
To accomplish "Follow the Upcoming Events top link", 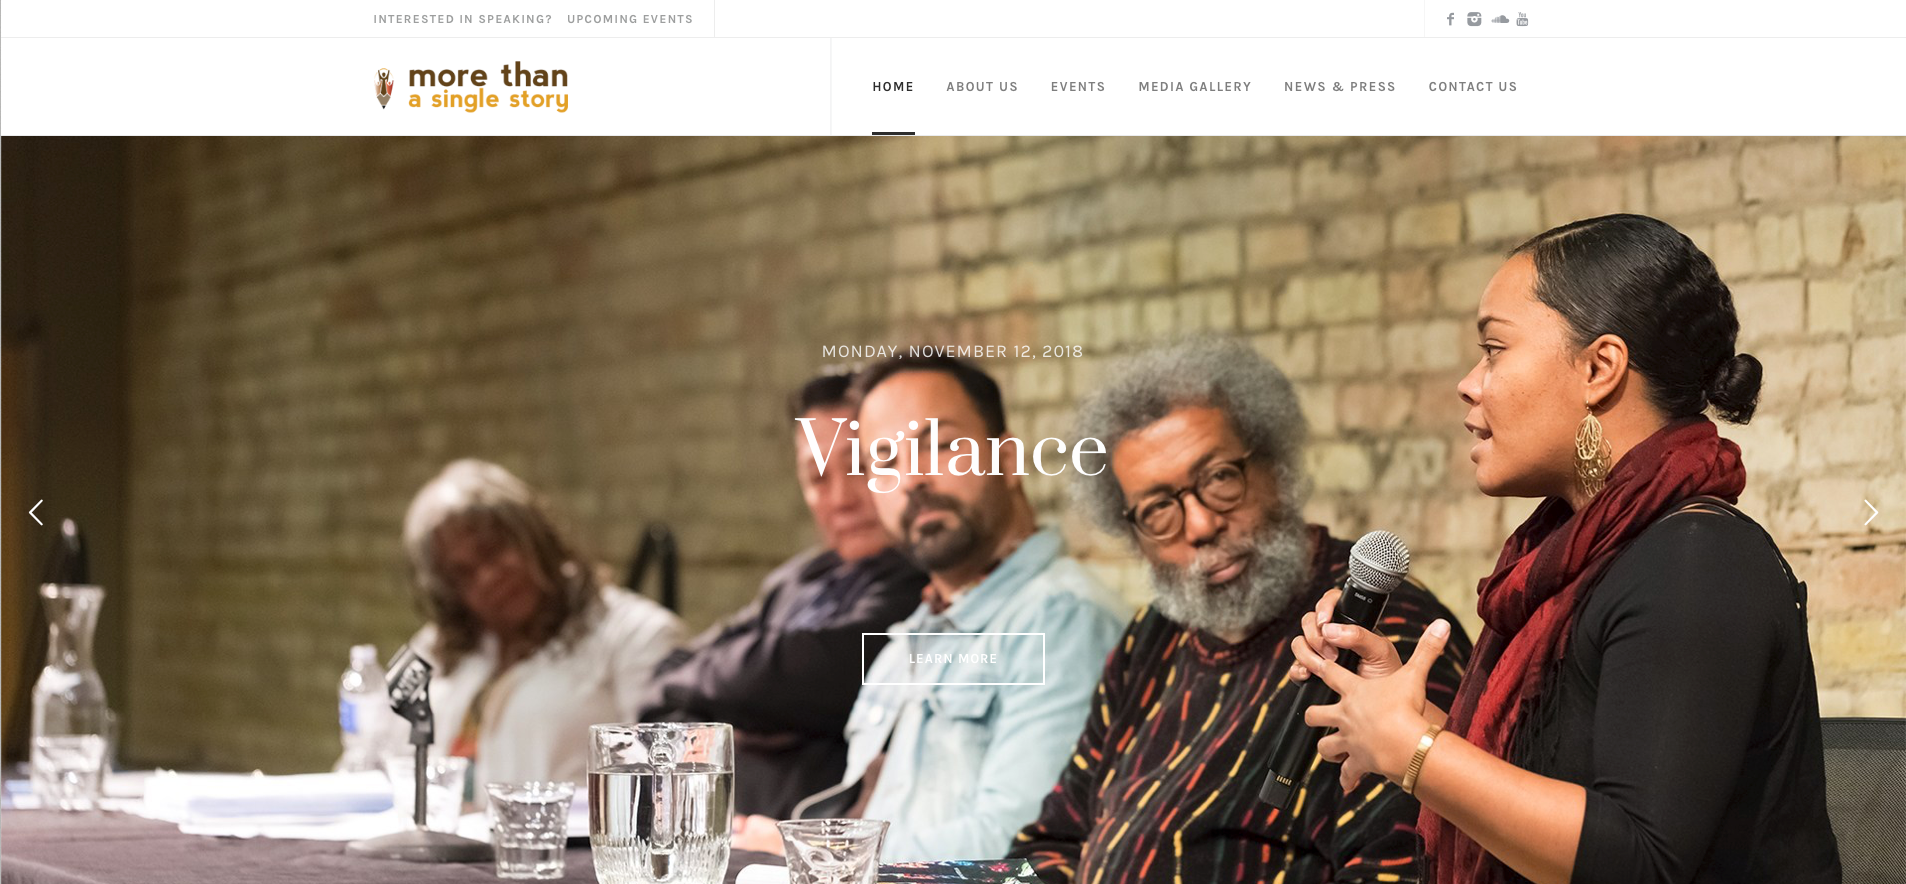I will [630, 19].
